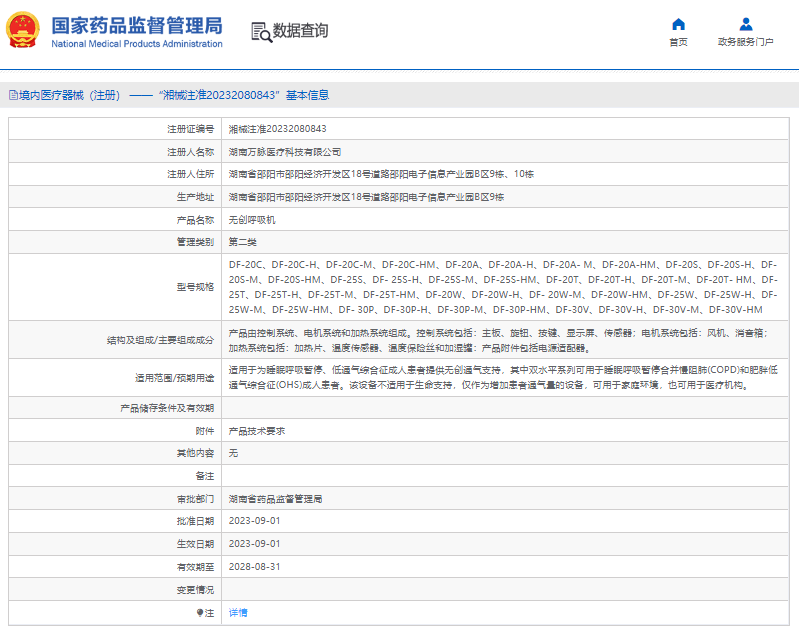Select approver 湖南省药品监督管理局
This screenshot has width=799, height=631.
(275, 499)
